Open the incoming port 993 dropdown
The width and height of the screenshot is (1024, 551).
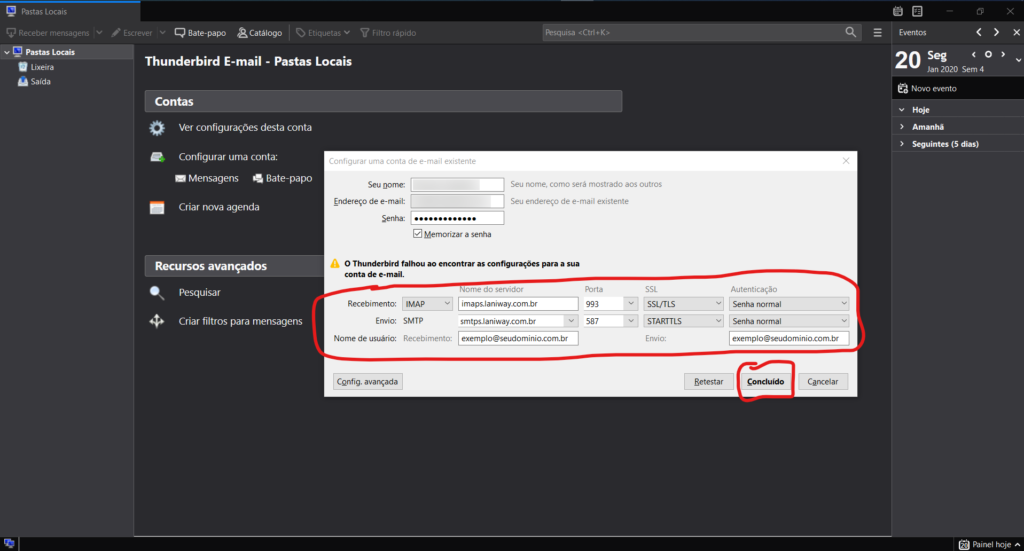630,304
